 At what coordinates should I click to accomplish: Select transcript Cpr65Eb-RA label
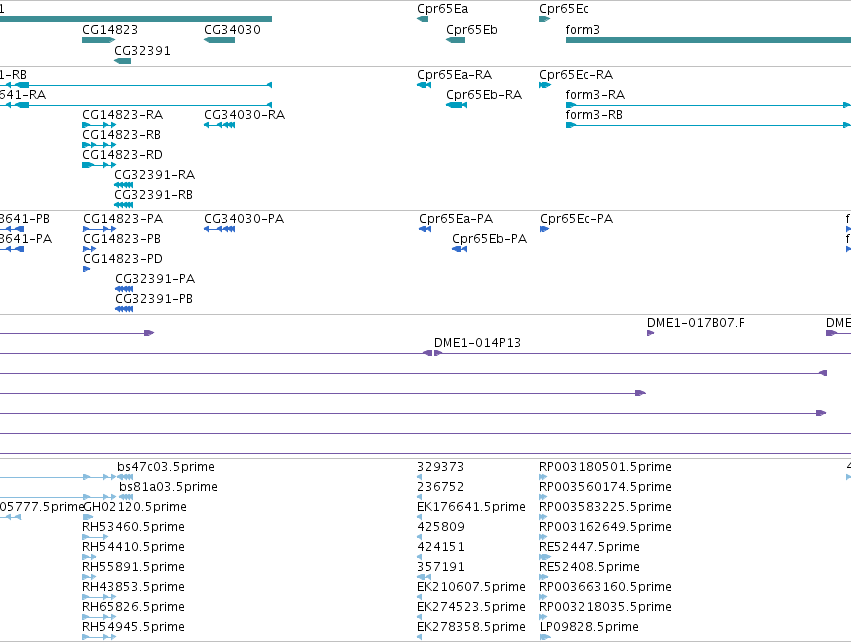[x=484, y=95]
